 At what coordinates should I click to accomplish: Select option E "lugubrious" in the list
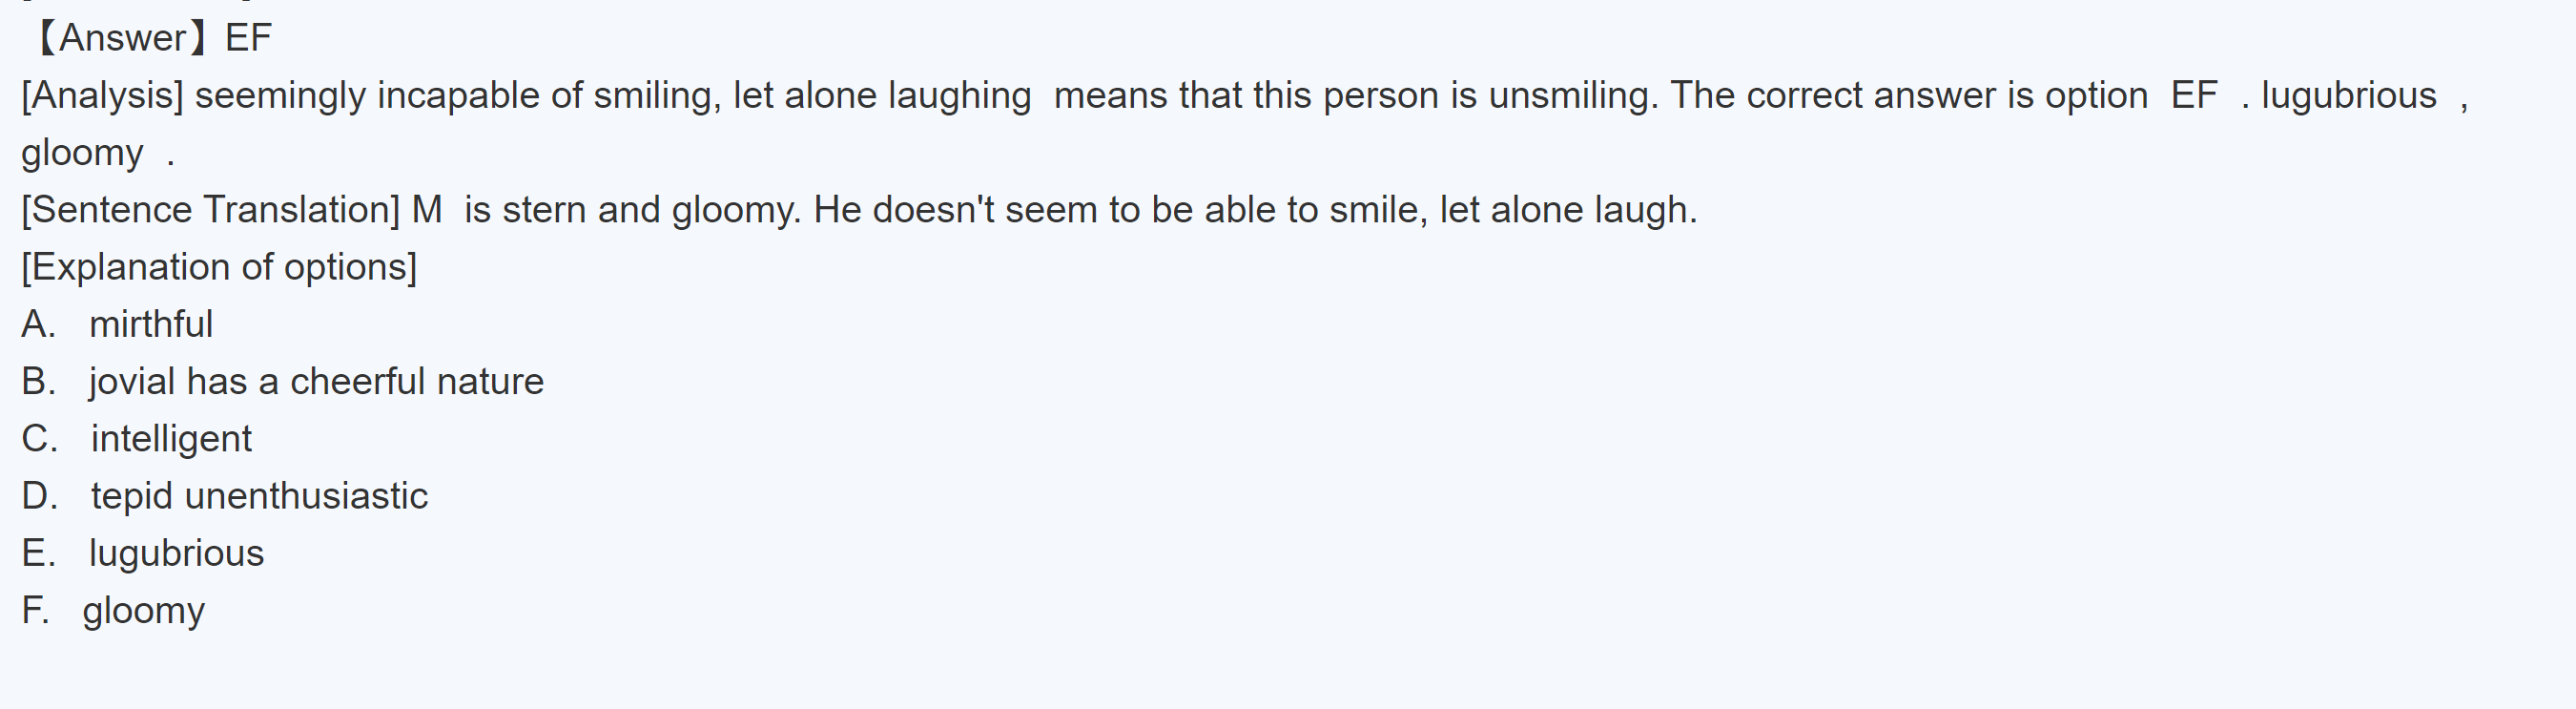point(176,553)
